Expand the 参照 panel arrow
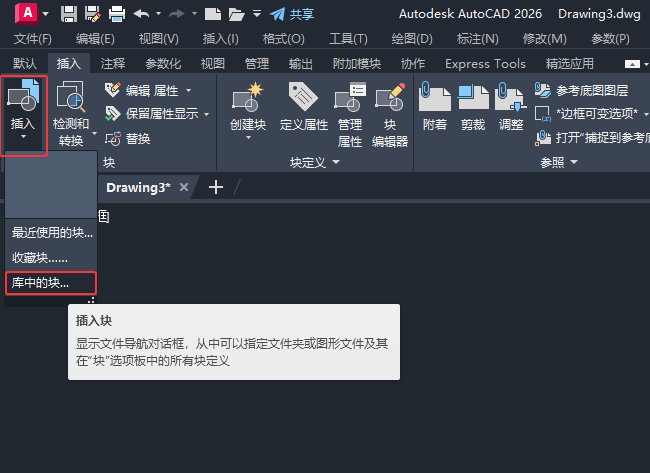This screenshot has height=473, width=650. pyautogui.click(x=574, y=162)
